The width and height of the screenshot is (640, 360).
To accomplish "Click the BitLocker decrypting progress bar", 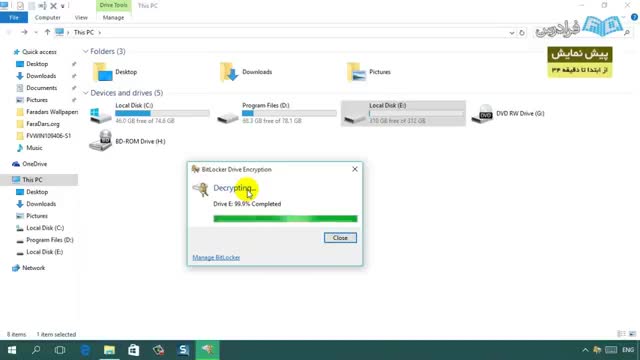I will point(285,219).
